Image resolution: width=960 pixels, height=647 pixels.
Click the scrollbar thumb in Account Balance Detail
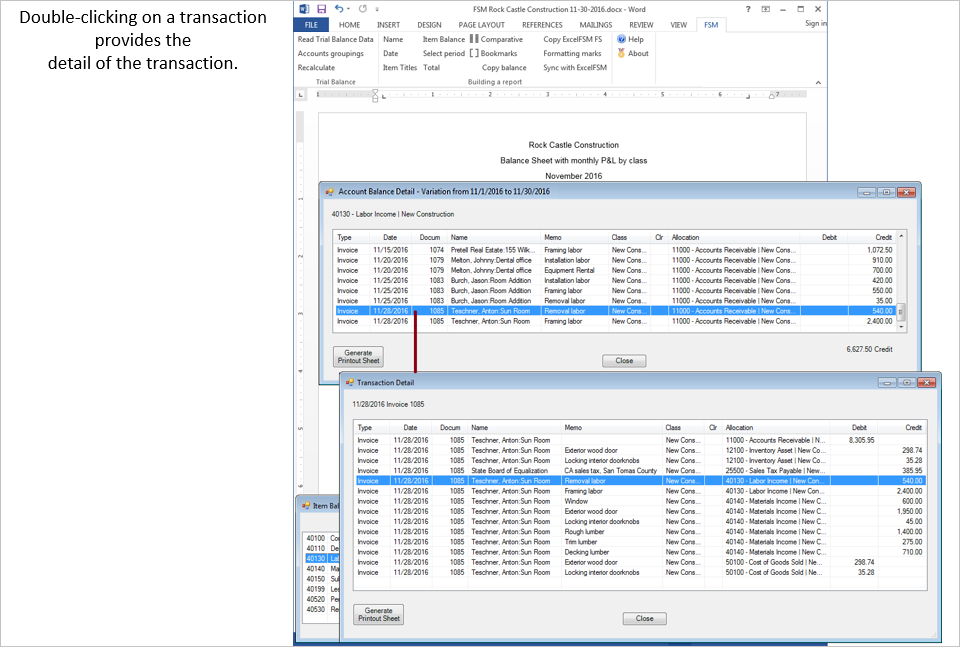point(901,312)
